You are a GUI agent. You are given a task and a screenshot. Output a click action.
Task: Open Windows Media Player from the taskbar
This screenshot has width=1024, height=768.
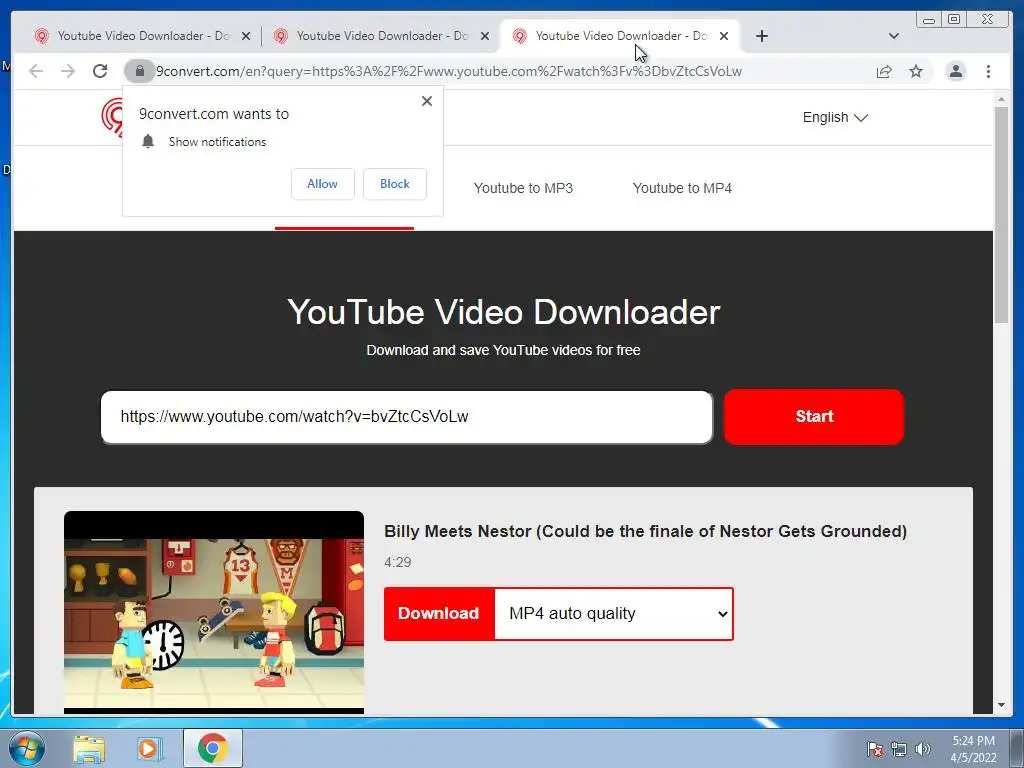pos(149,748)
